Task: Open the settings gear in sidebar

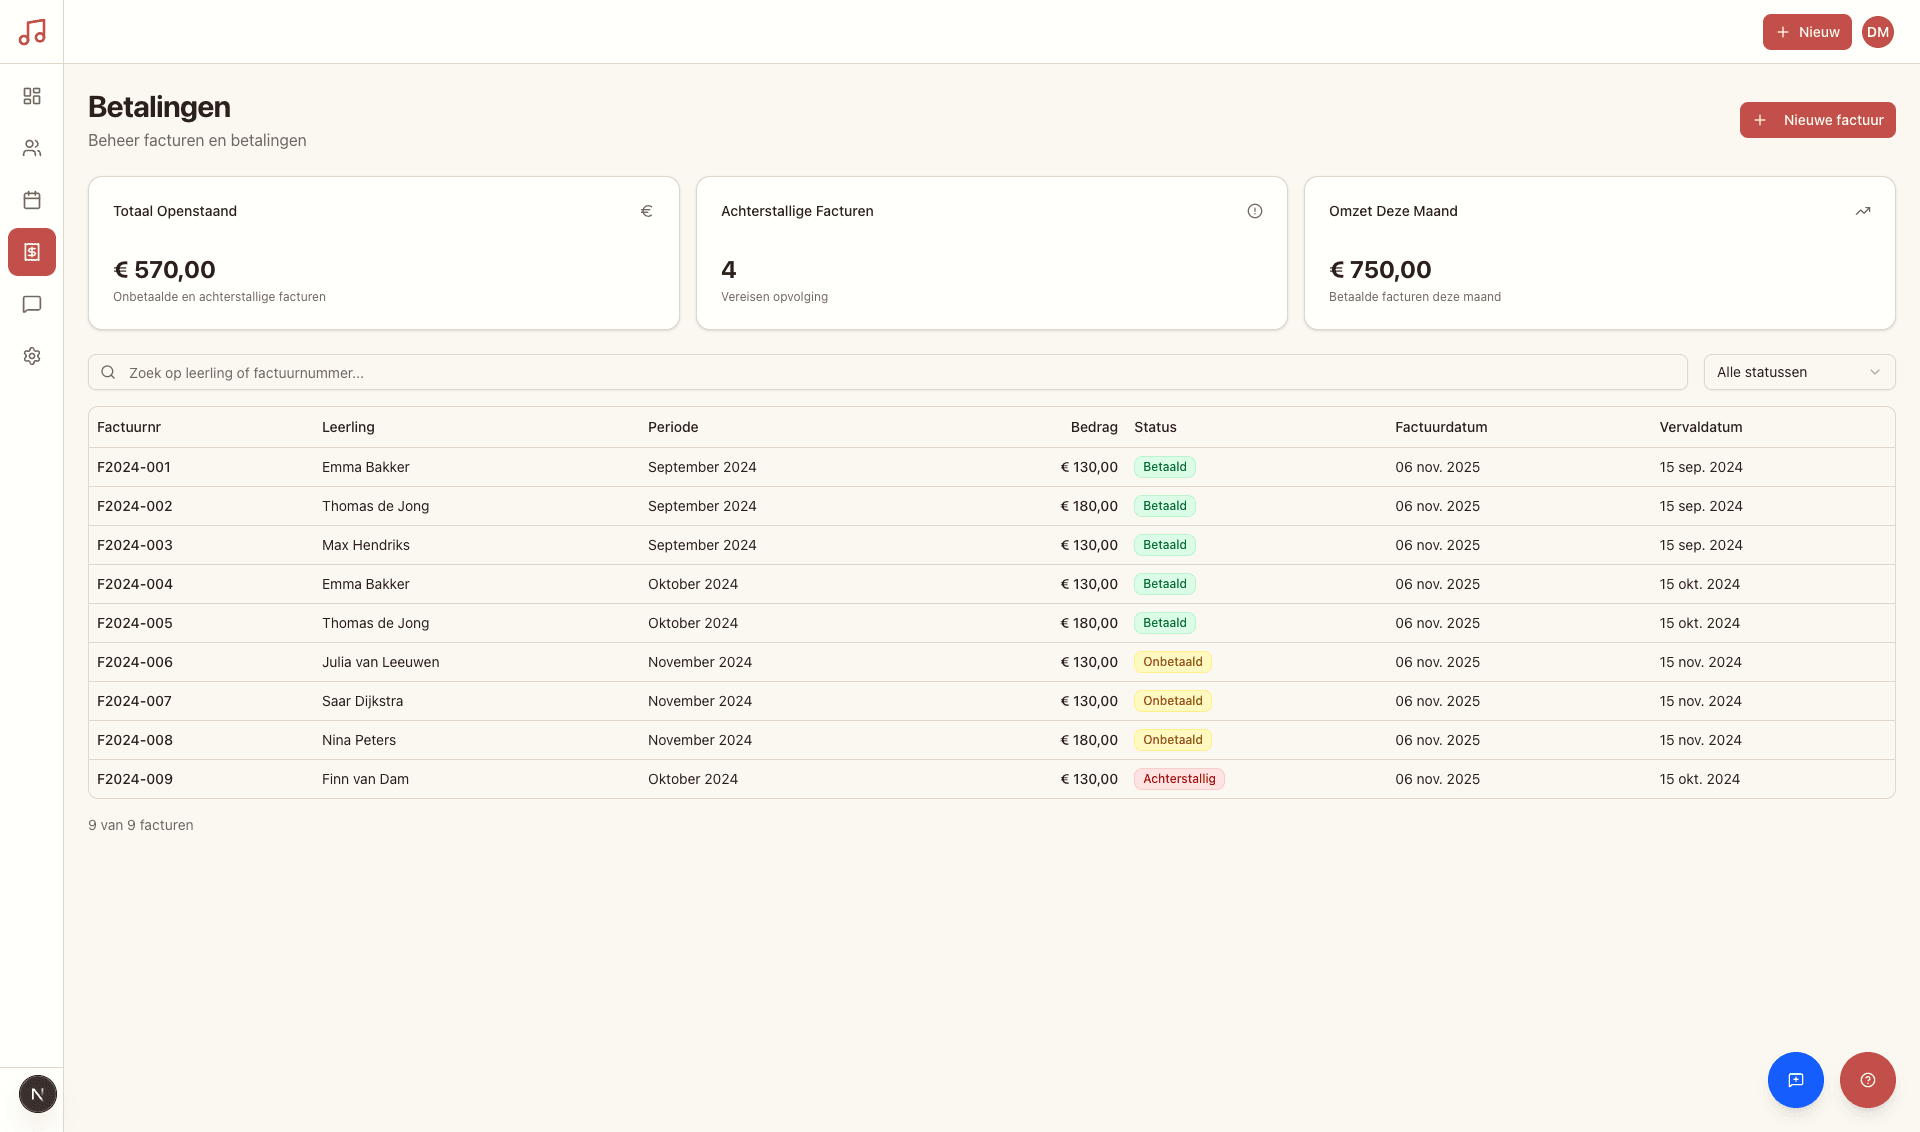Action: 32,356
